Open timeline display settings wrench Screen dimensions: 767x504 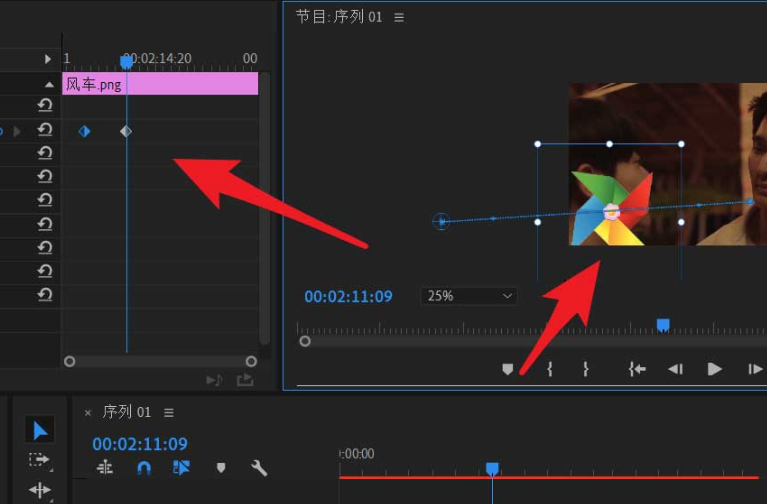point(259,468)
